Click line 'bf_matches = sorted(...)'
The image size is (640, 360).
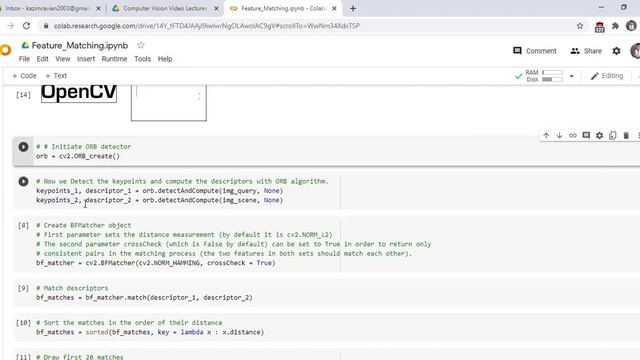point(150,333)
